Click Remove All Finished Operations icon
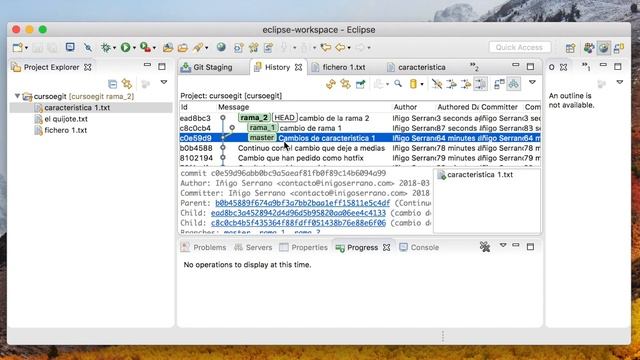This screenshot has height=360, width=640. (x=484, y=247)
